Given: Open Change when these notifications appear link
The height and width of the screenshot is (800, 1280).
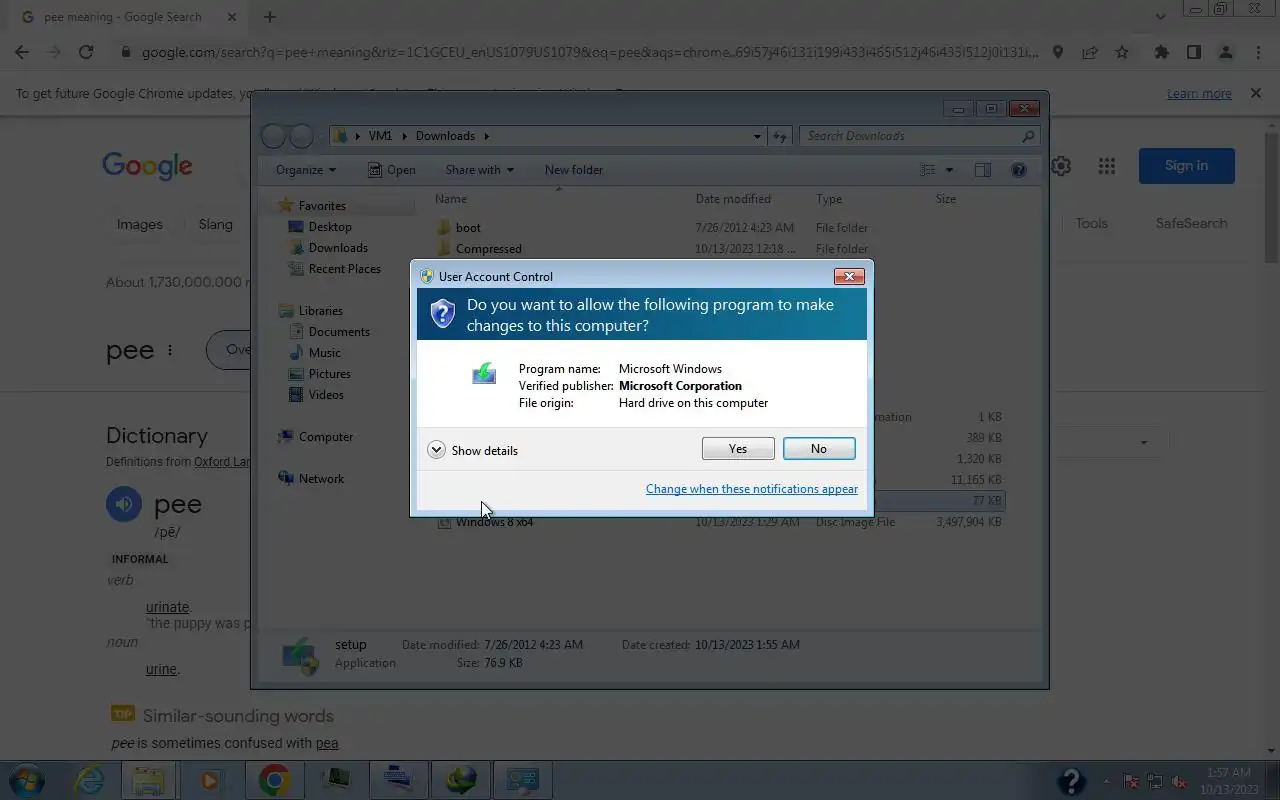Looking at the screenshot, I should (x=752, y=489).
